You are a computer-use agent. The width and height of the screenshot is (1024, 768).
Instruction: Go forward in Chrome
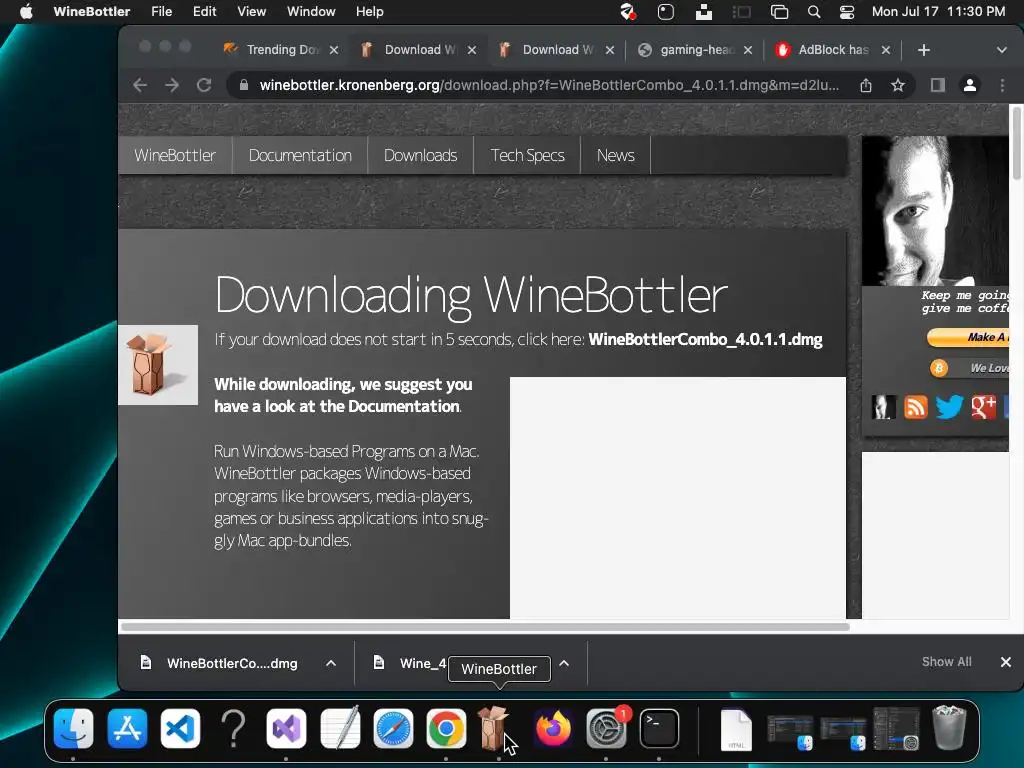click(172, 85)
